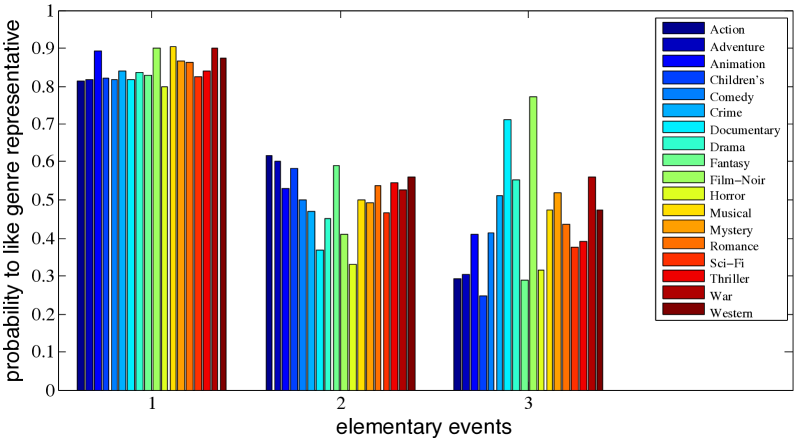
Task: Select the Adventure legend label
Action: pyautogui.click(x=737, y=47)
